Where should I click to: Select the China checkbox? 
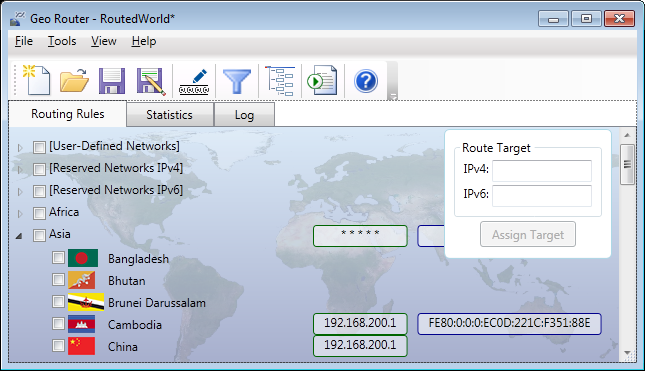(x=58, y=345)
